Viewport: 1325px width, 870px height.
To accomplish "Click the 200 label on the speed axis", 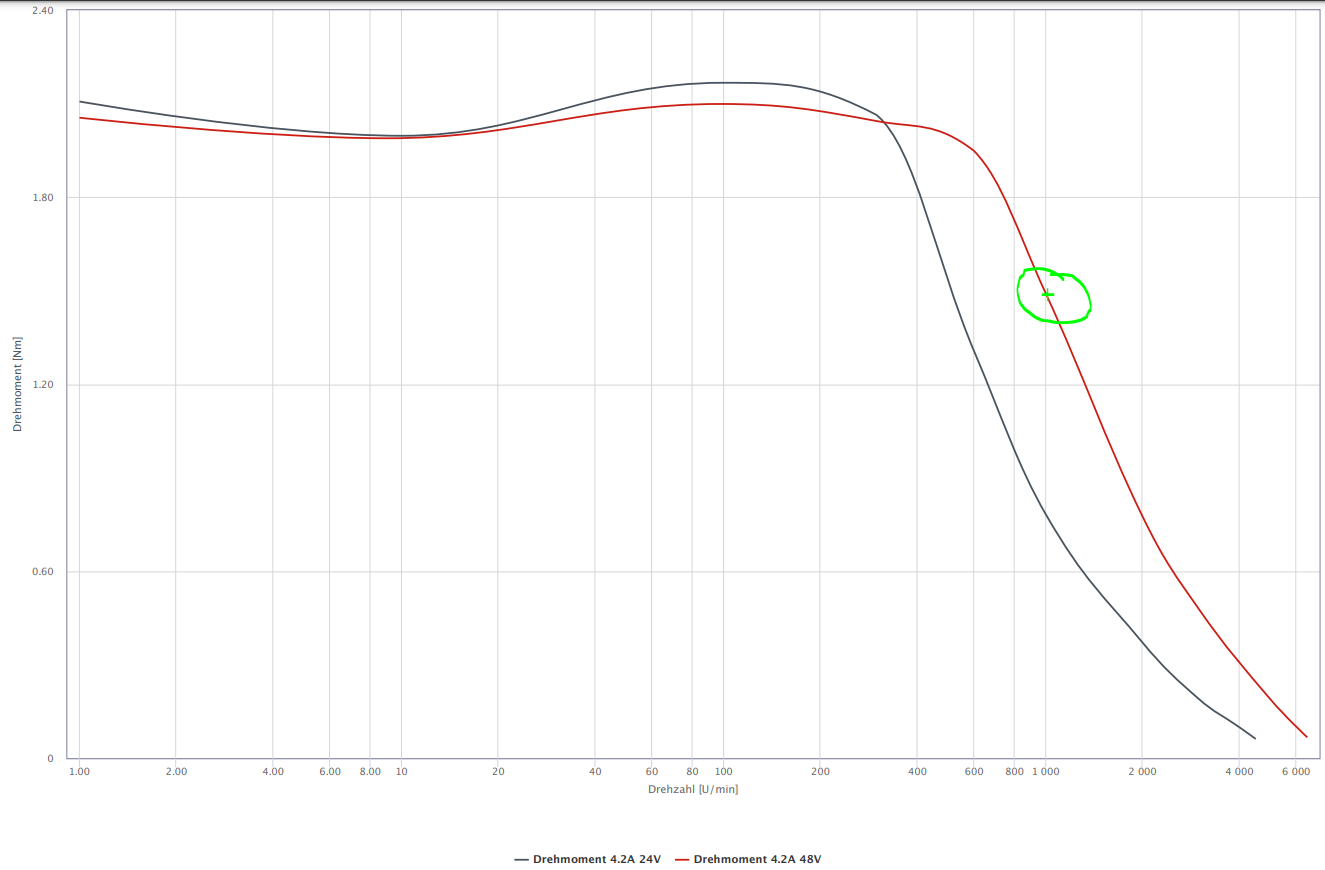I will pos(820,772).
